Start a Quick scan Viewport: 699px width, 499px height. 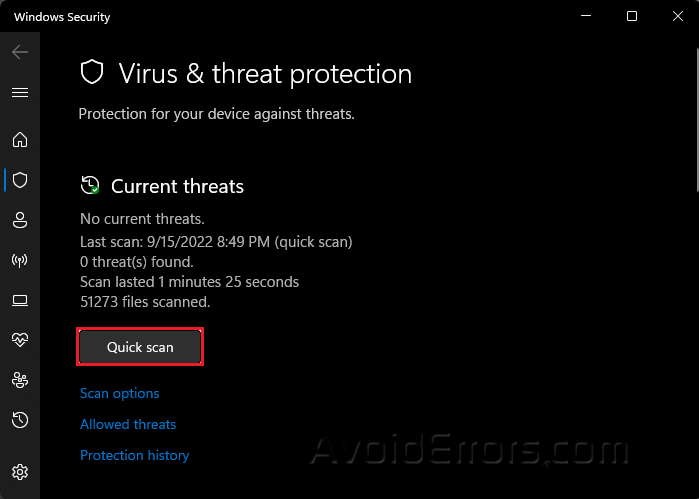coord(140,347)
